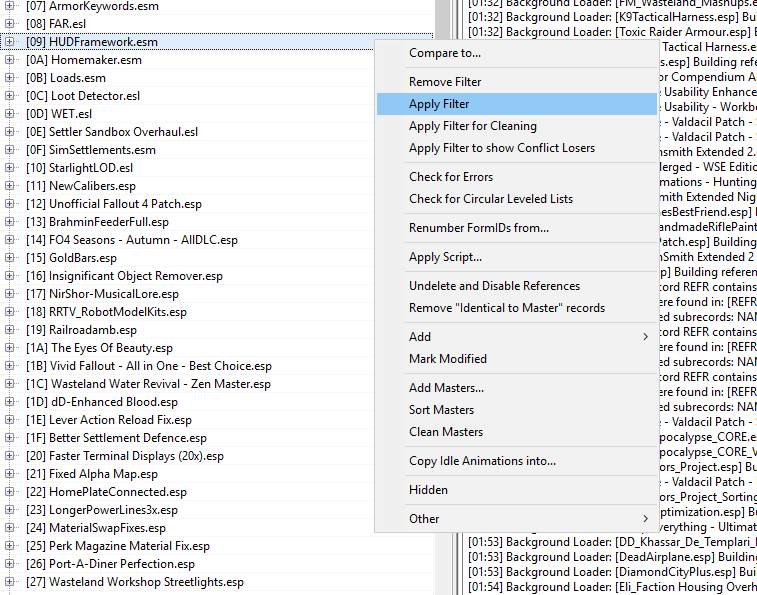Select [14] FO4 Seasons - Autumn - AllDLC.esp
757x595 pixels.
pyautogui.click(x=132, y=240)
